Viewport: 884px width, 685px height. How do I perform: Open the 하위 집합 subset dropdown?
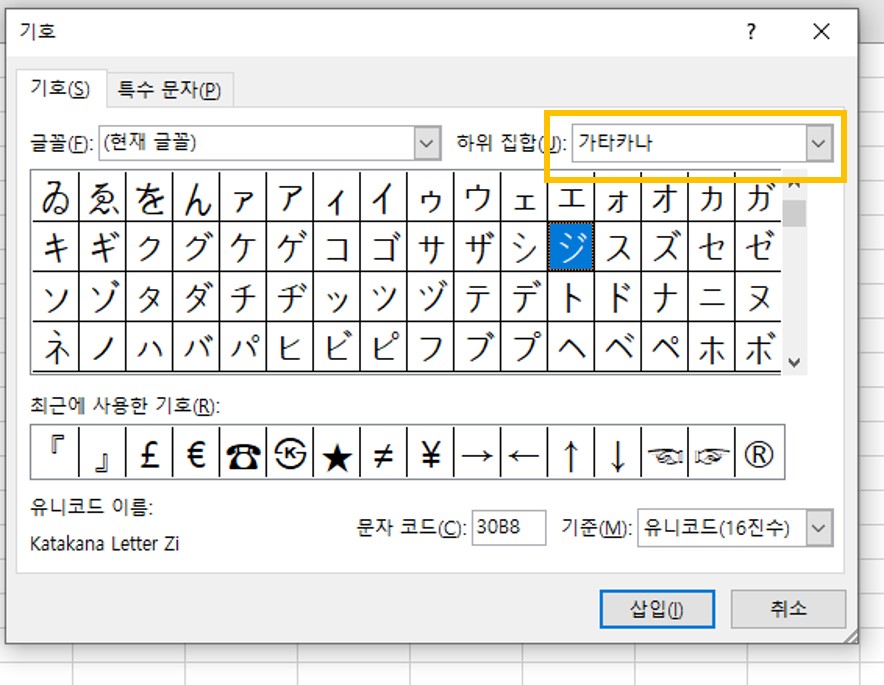pos(819,143)
